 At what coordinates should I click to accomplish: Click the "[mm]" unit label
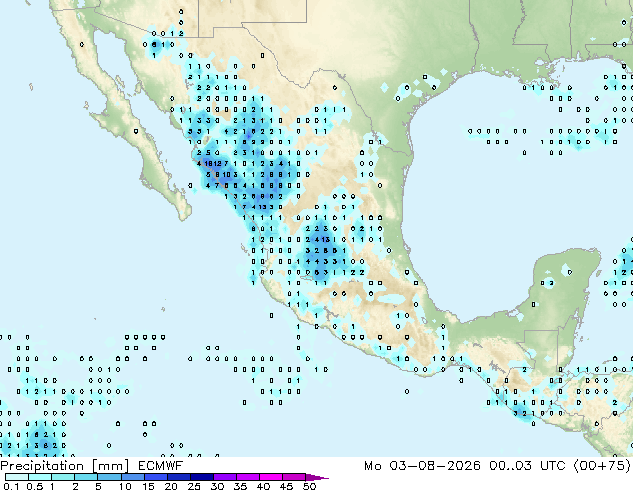(x=111, y=466)
